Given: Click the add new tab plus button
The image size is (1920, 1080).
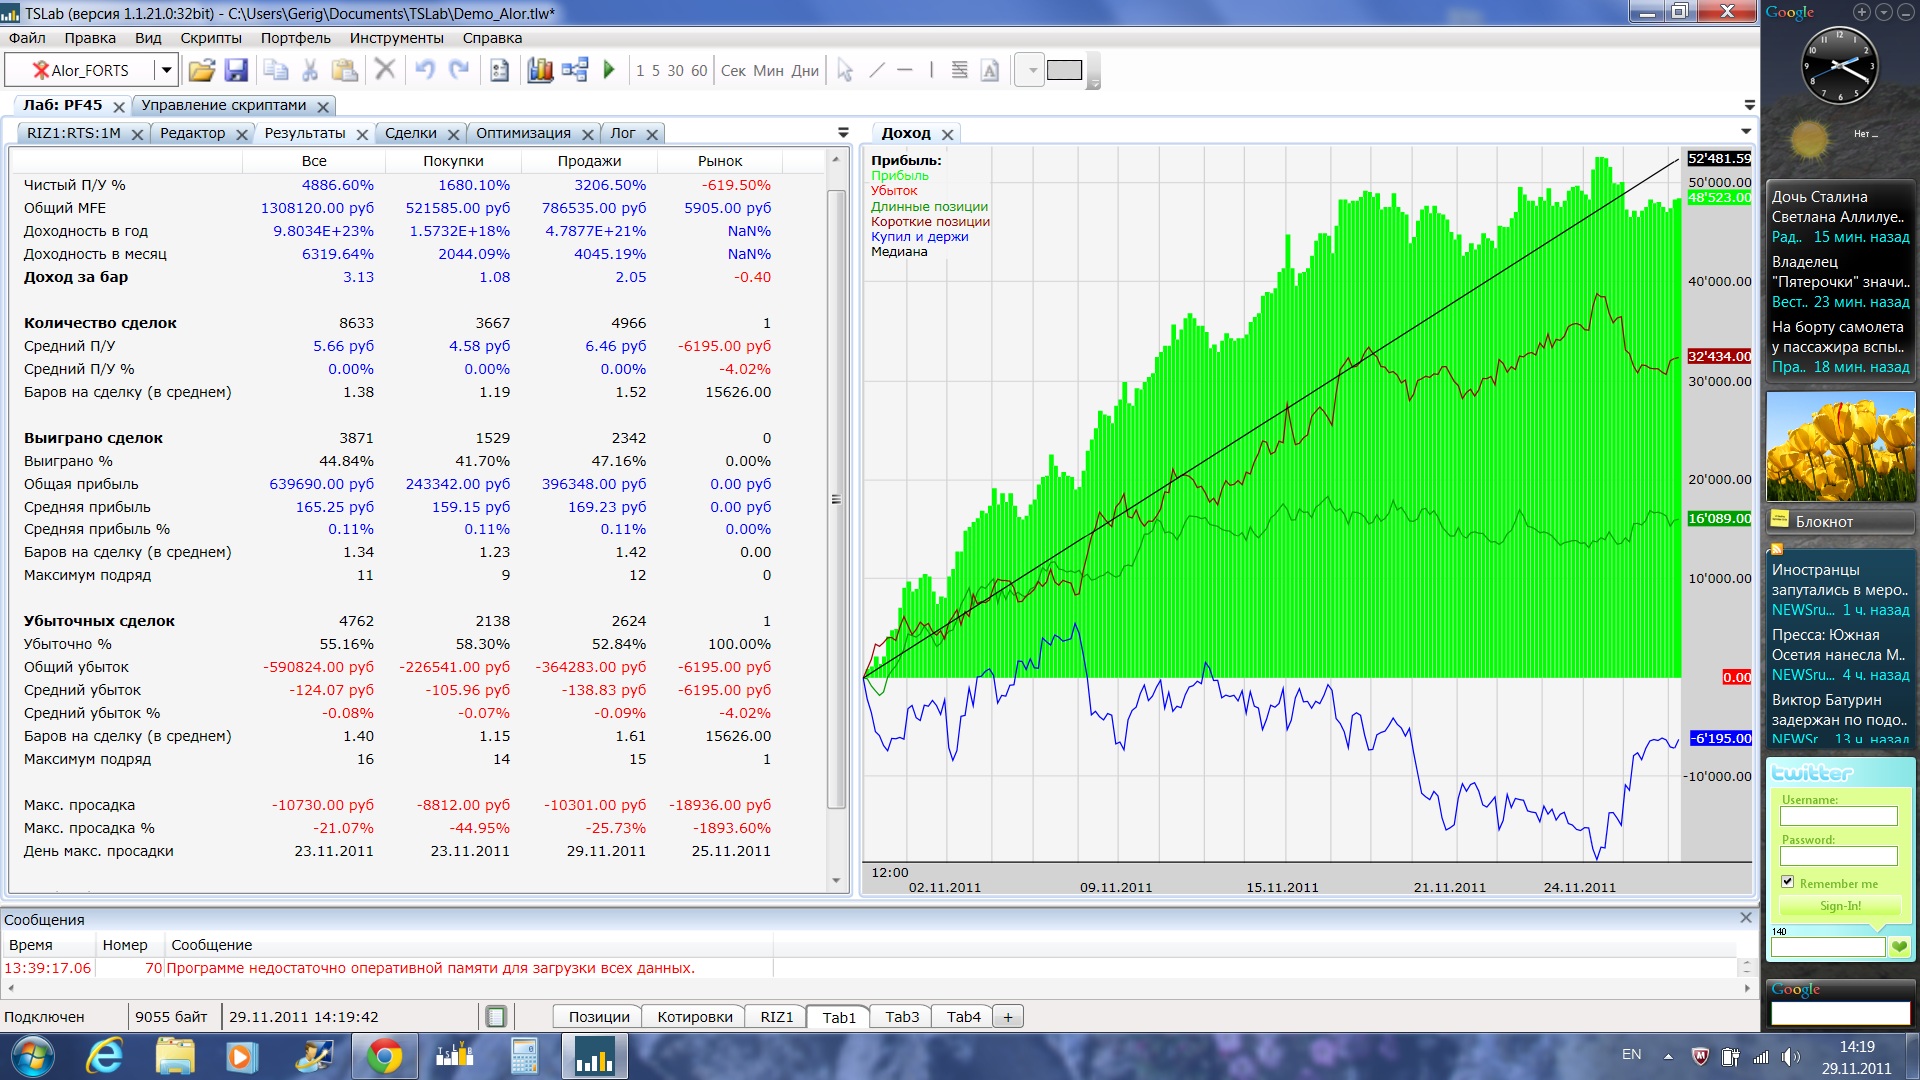Looking at the screenshot, I should coord(1008,1017).
